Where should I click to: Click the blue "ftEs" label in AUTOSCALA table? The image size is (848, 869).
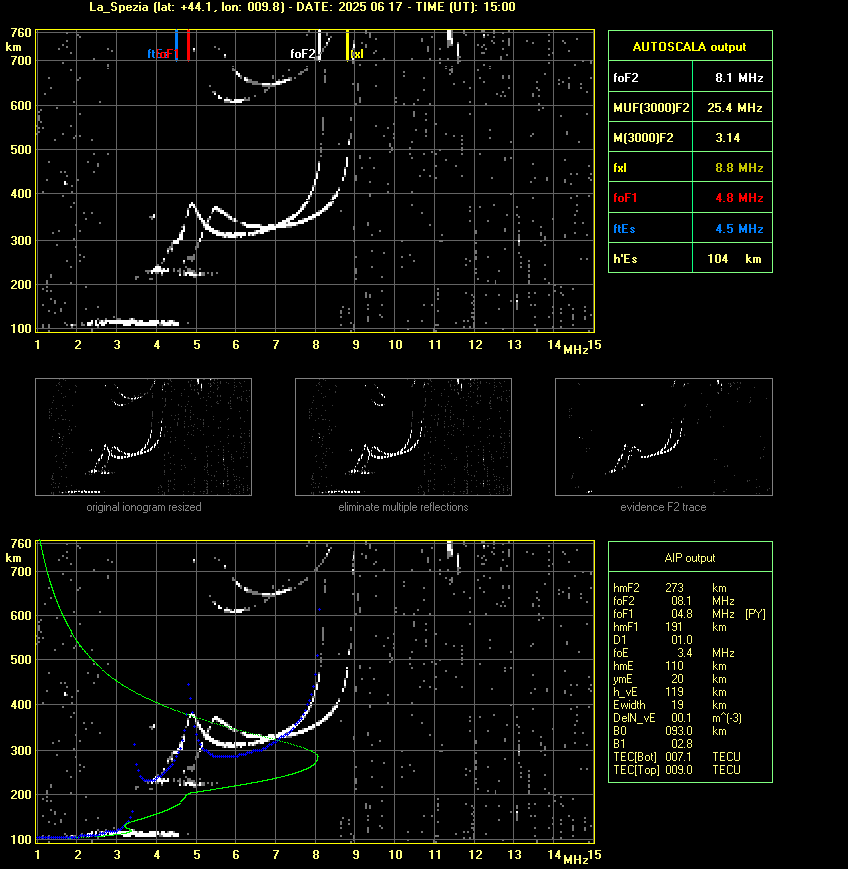pyautogui.click(x=624, y=229)
